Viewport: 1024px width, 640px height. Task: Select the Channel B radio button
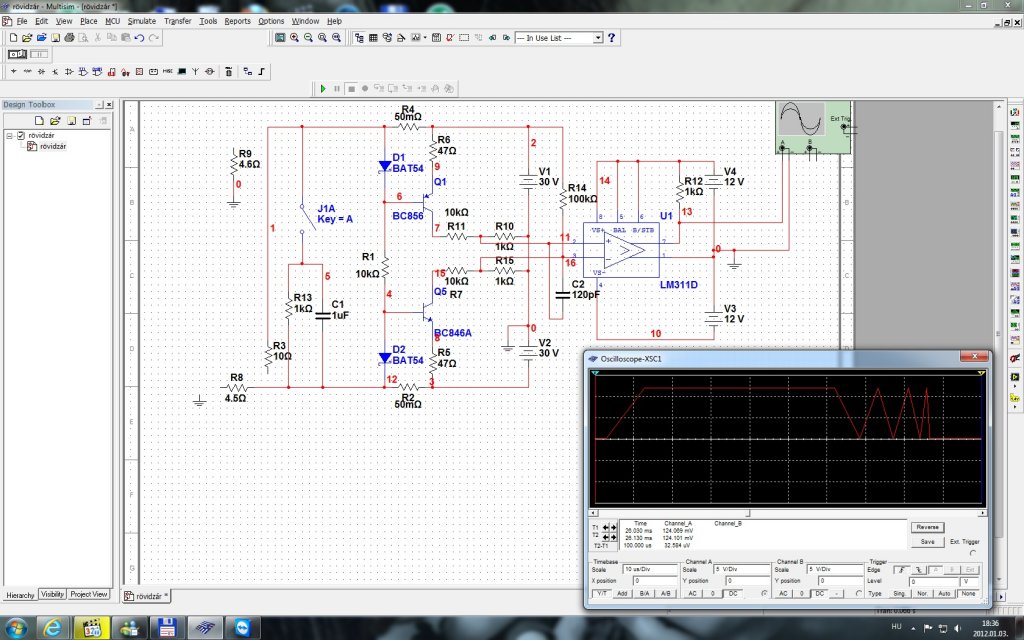(x=859, y=593)
